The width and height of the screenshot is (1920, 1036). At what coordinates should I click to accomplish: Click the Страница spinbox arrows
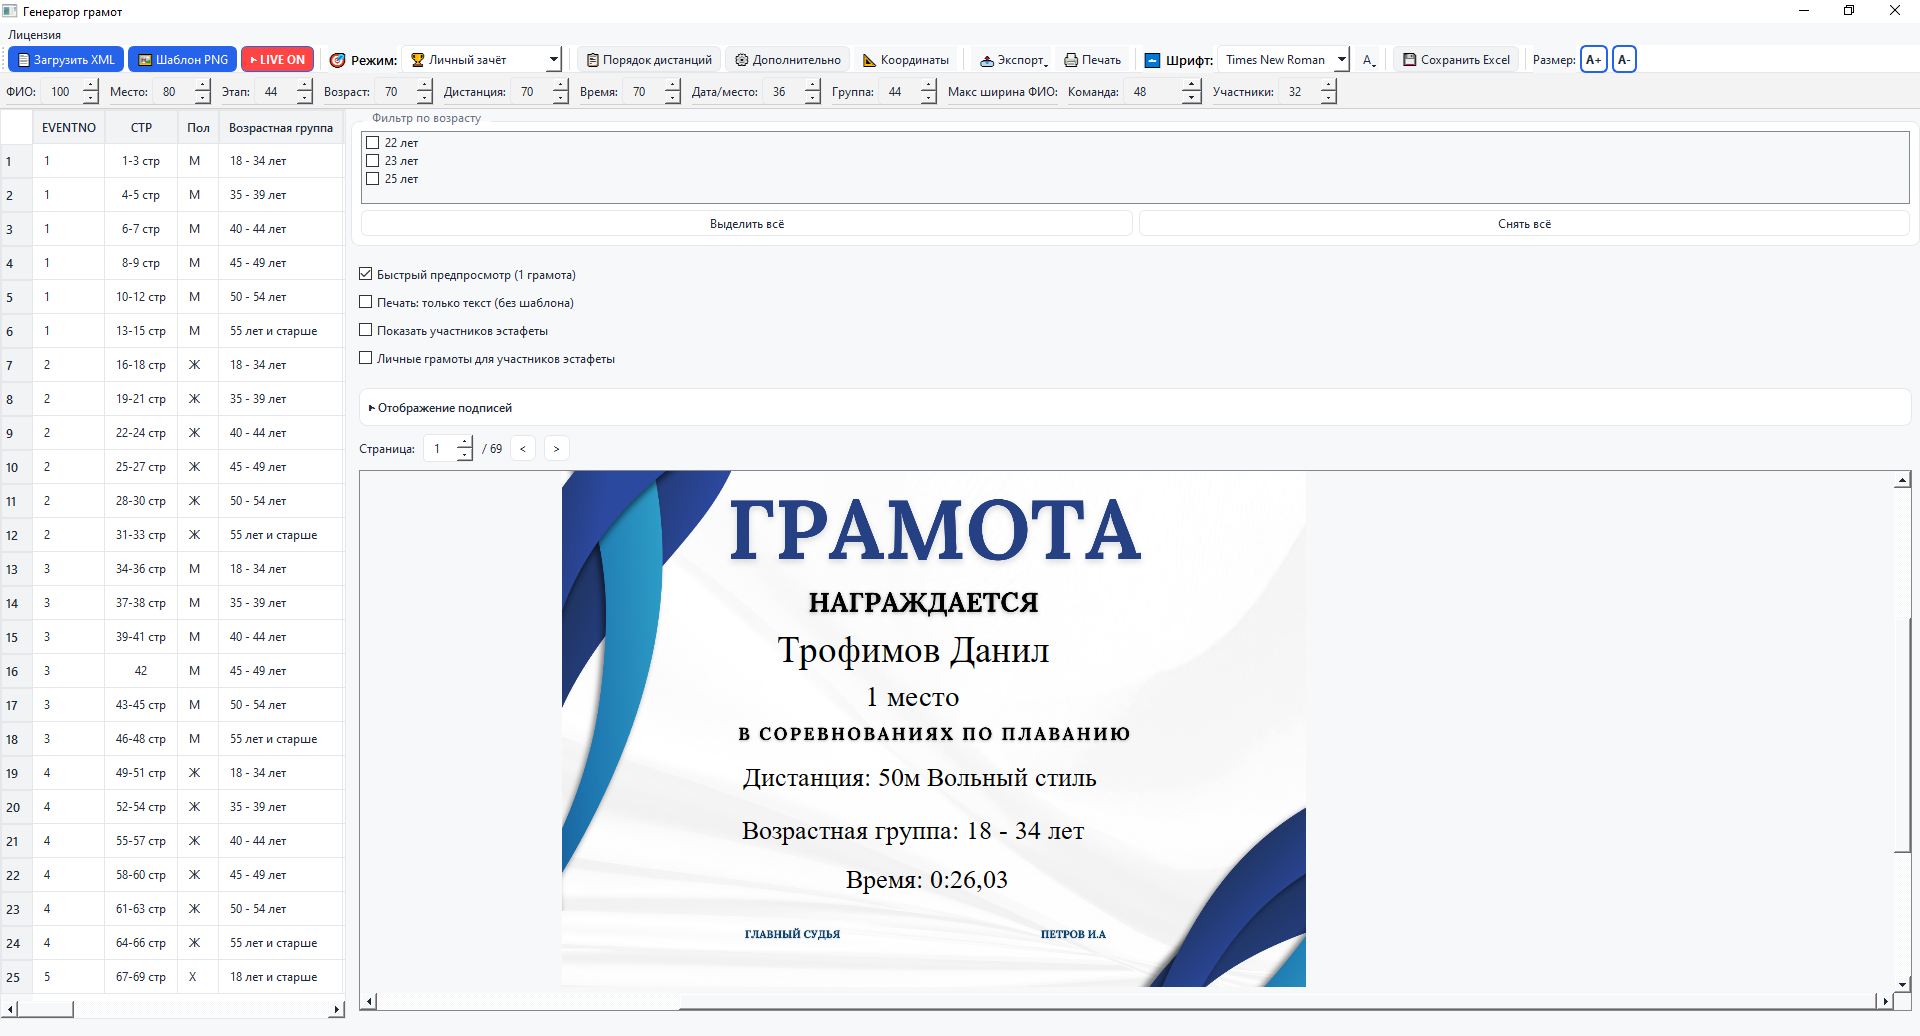point(465,449)
